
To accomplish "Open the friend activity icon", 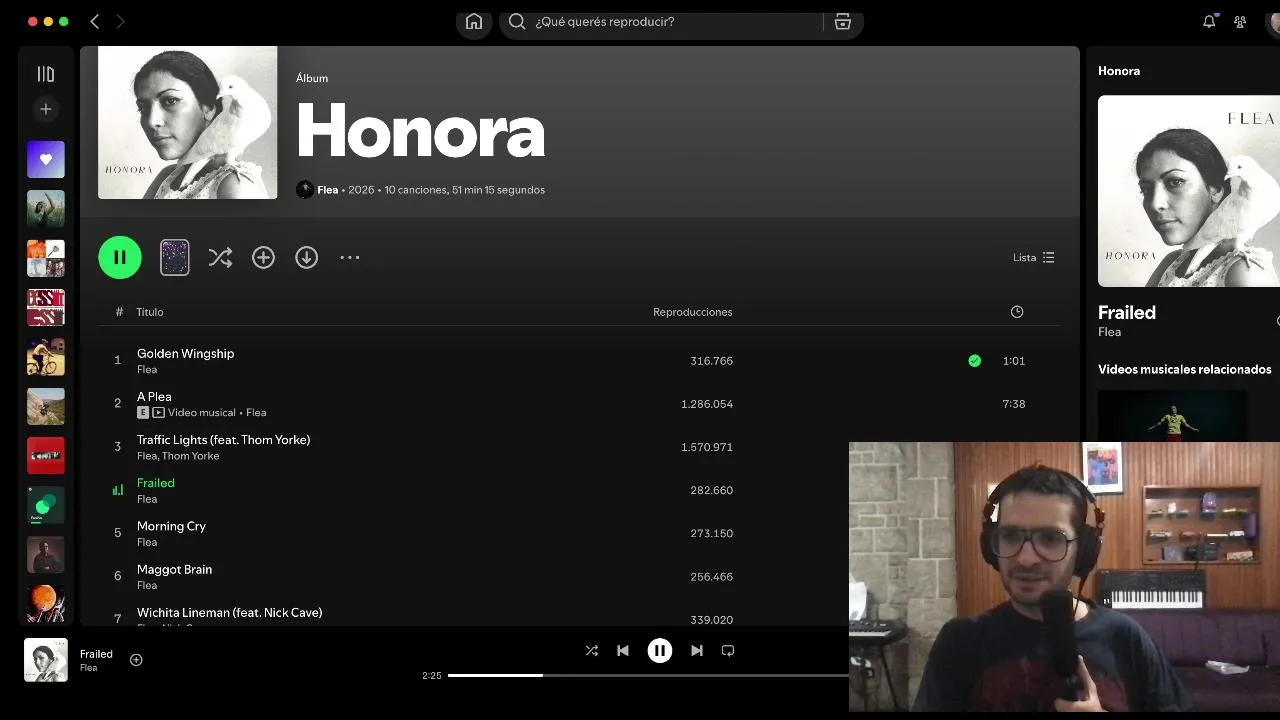I will tap(1240, 21).
